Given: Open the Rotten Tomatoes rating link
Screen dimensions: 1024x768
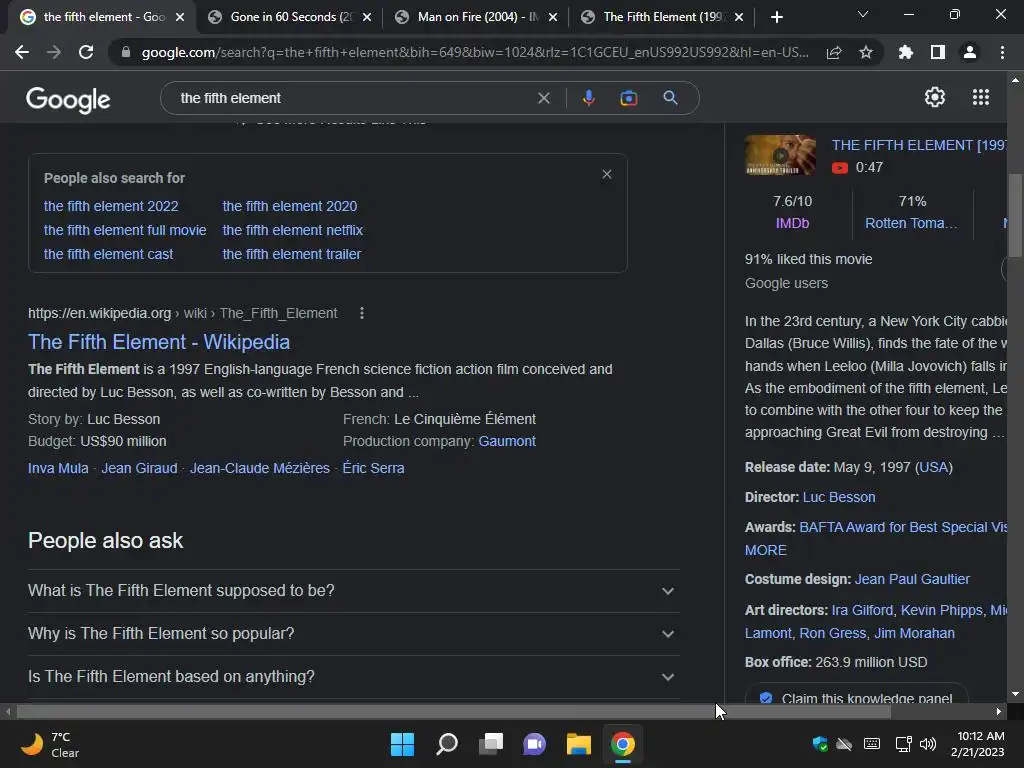Looking at the screenshot, I should click(911, 223).
